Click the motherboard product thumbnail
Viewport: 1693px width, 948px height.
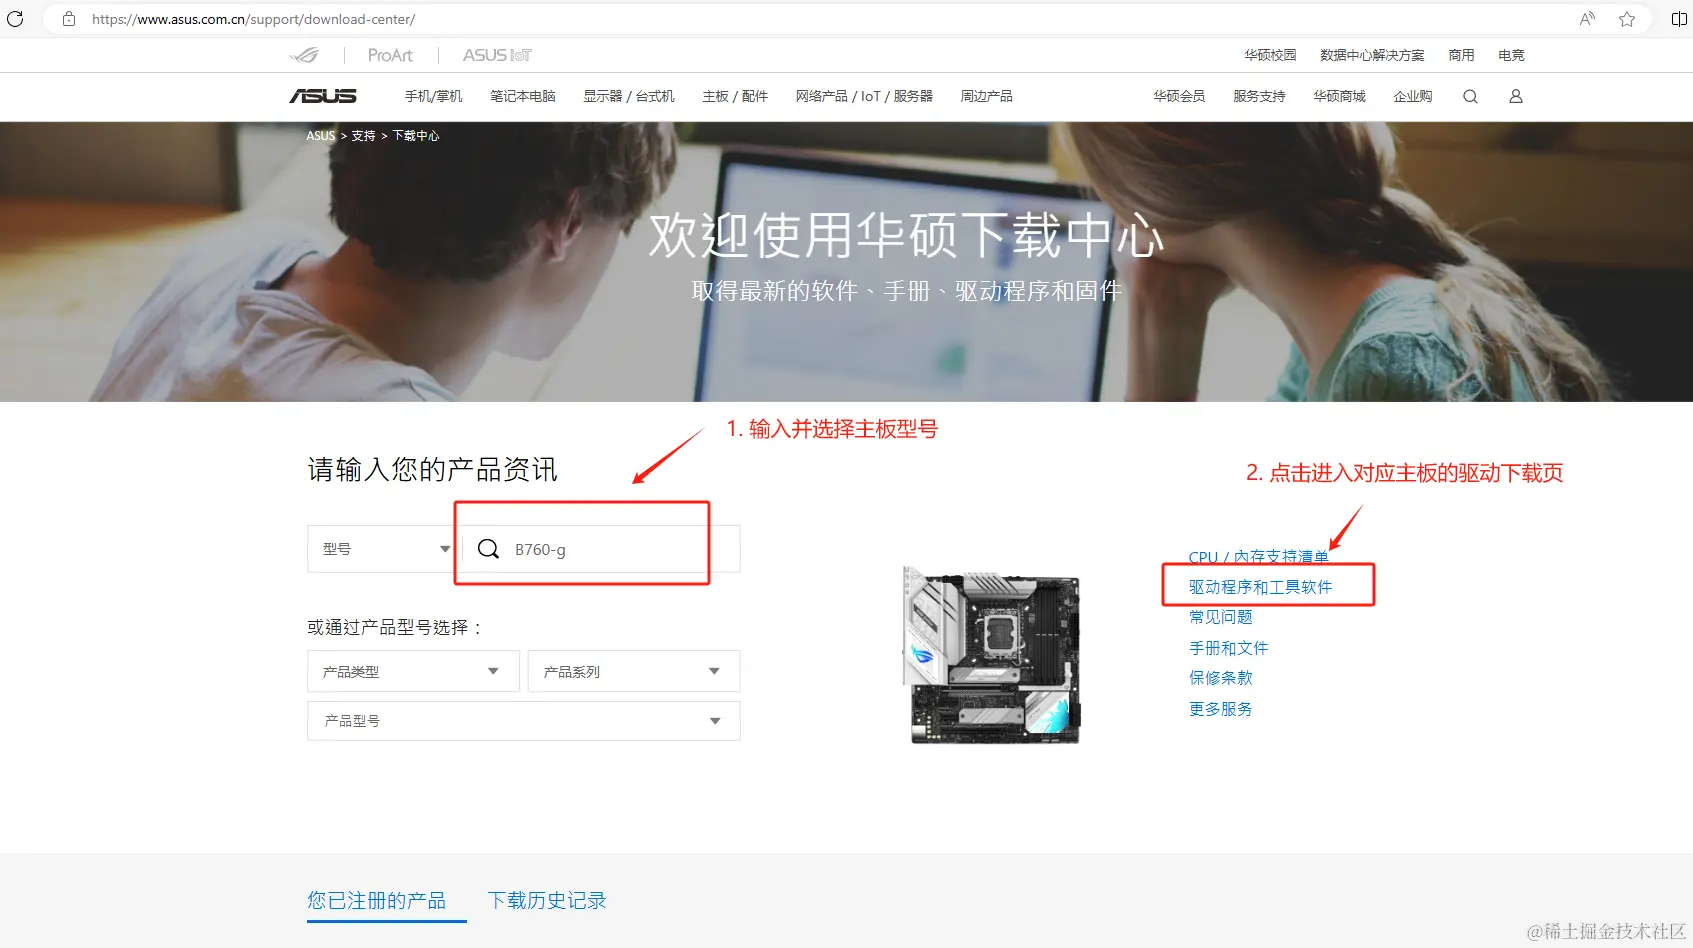pos(991,655)
